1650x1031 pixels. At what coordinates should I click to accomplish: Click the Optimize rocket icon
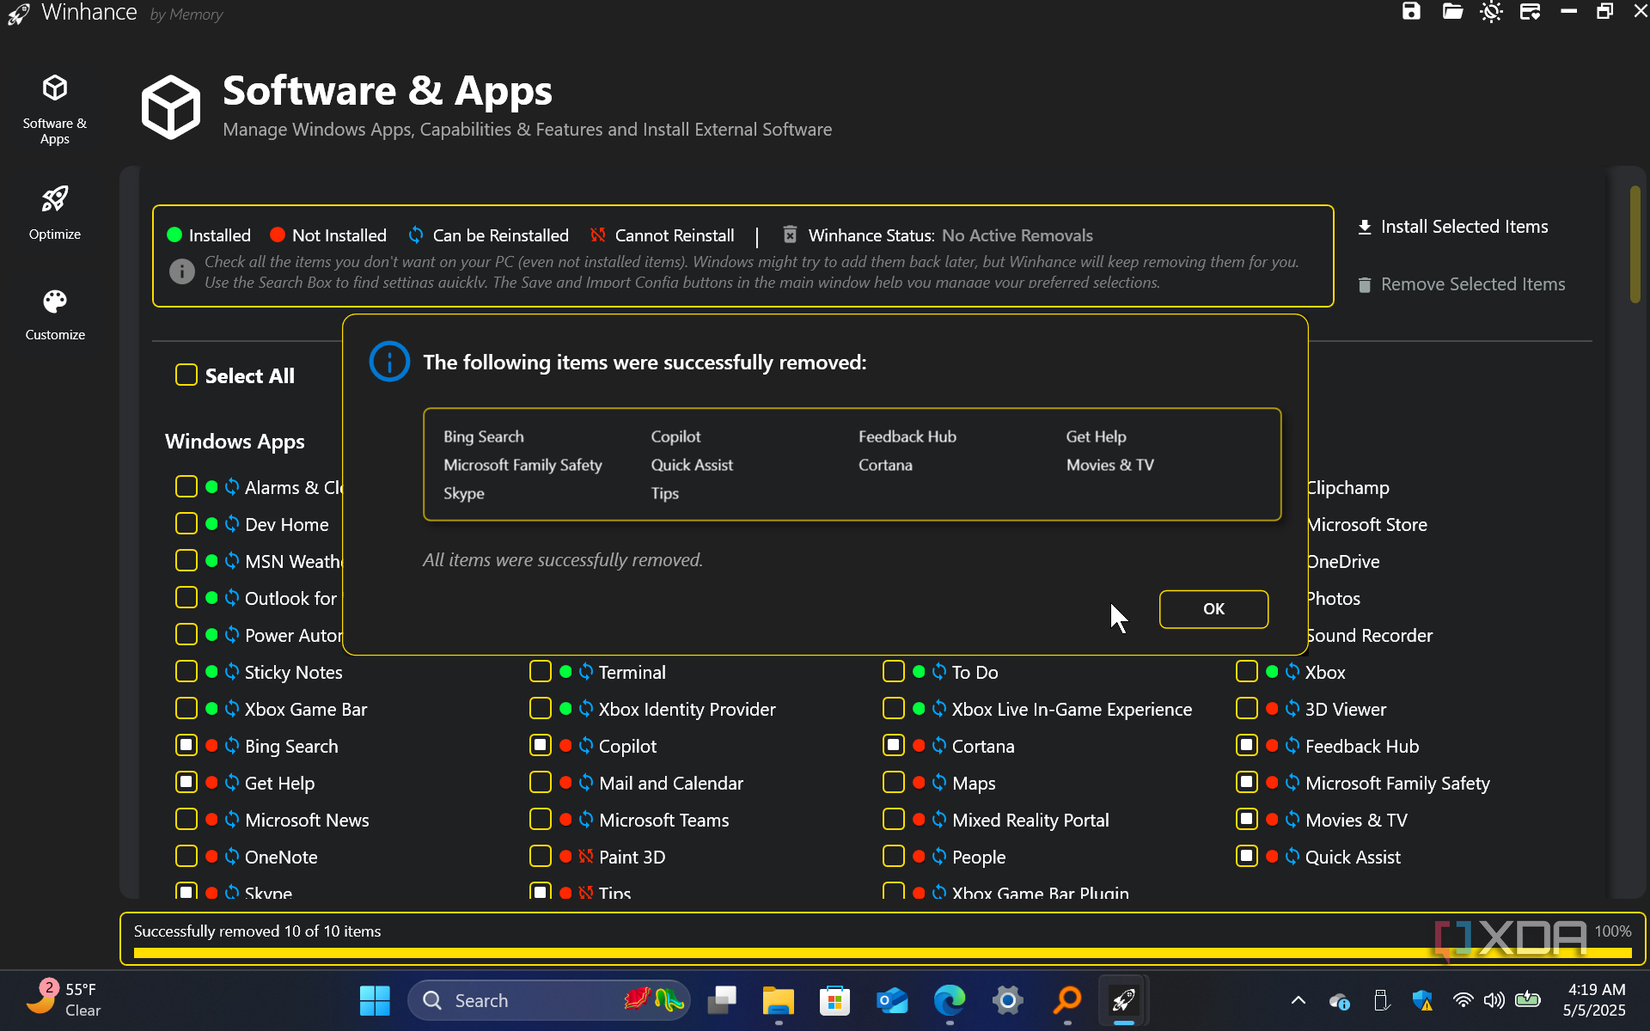(x=55, y=200)
